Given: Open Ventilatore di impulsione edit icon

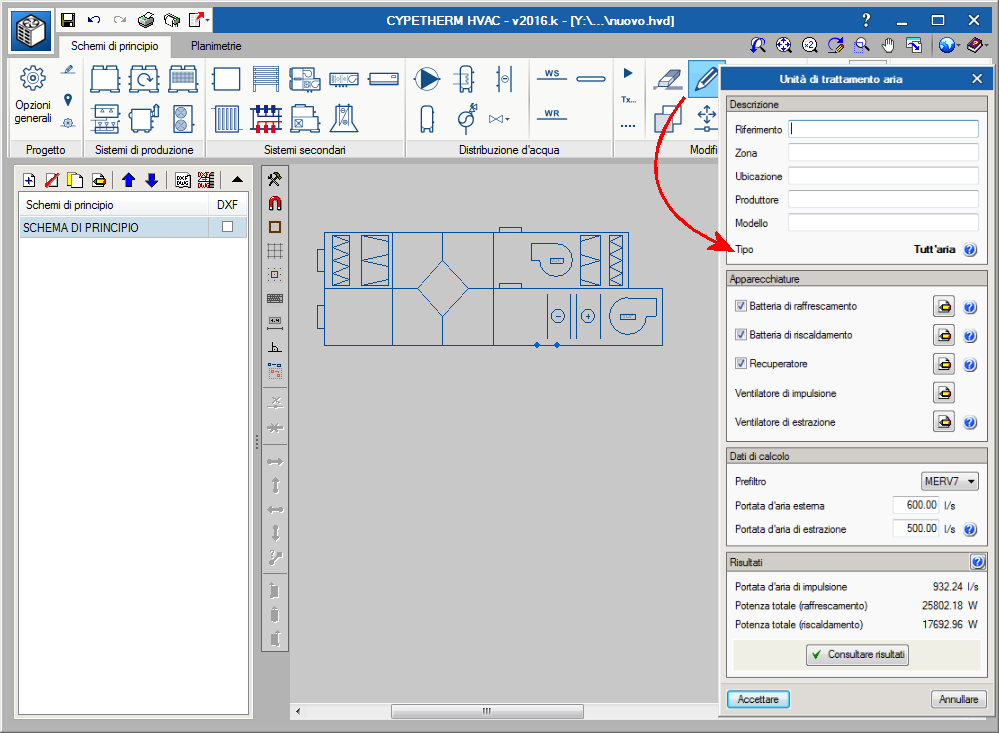Looking at the screenshot, I should point(944,393).
